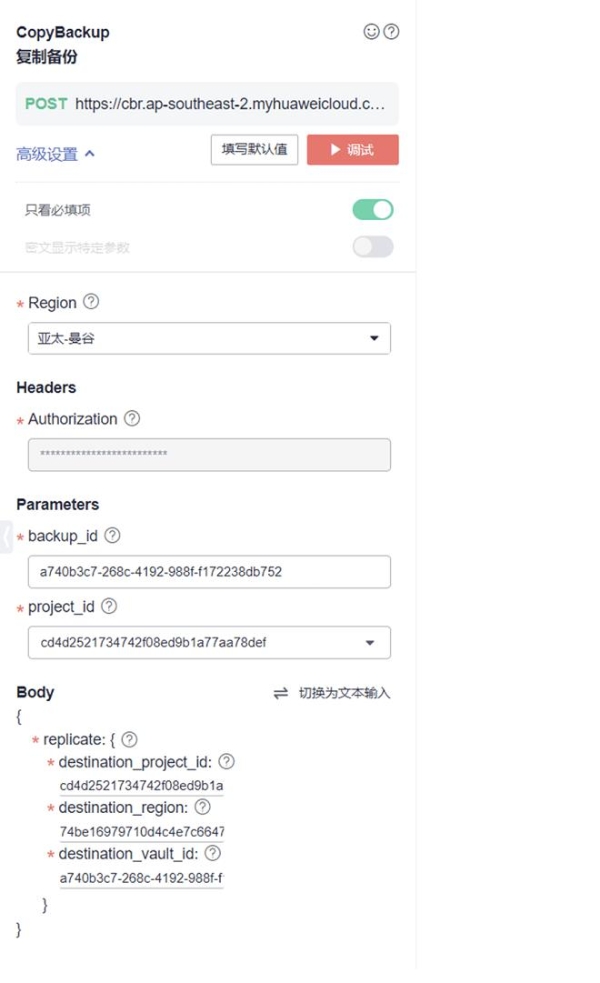600x983 pixels.
Task: Click the 填写默认值 button
Action: pos(254,150)
